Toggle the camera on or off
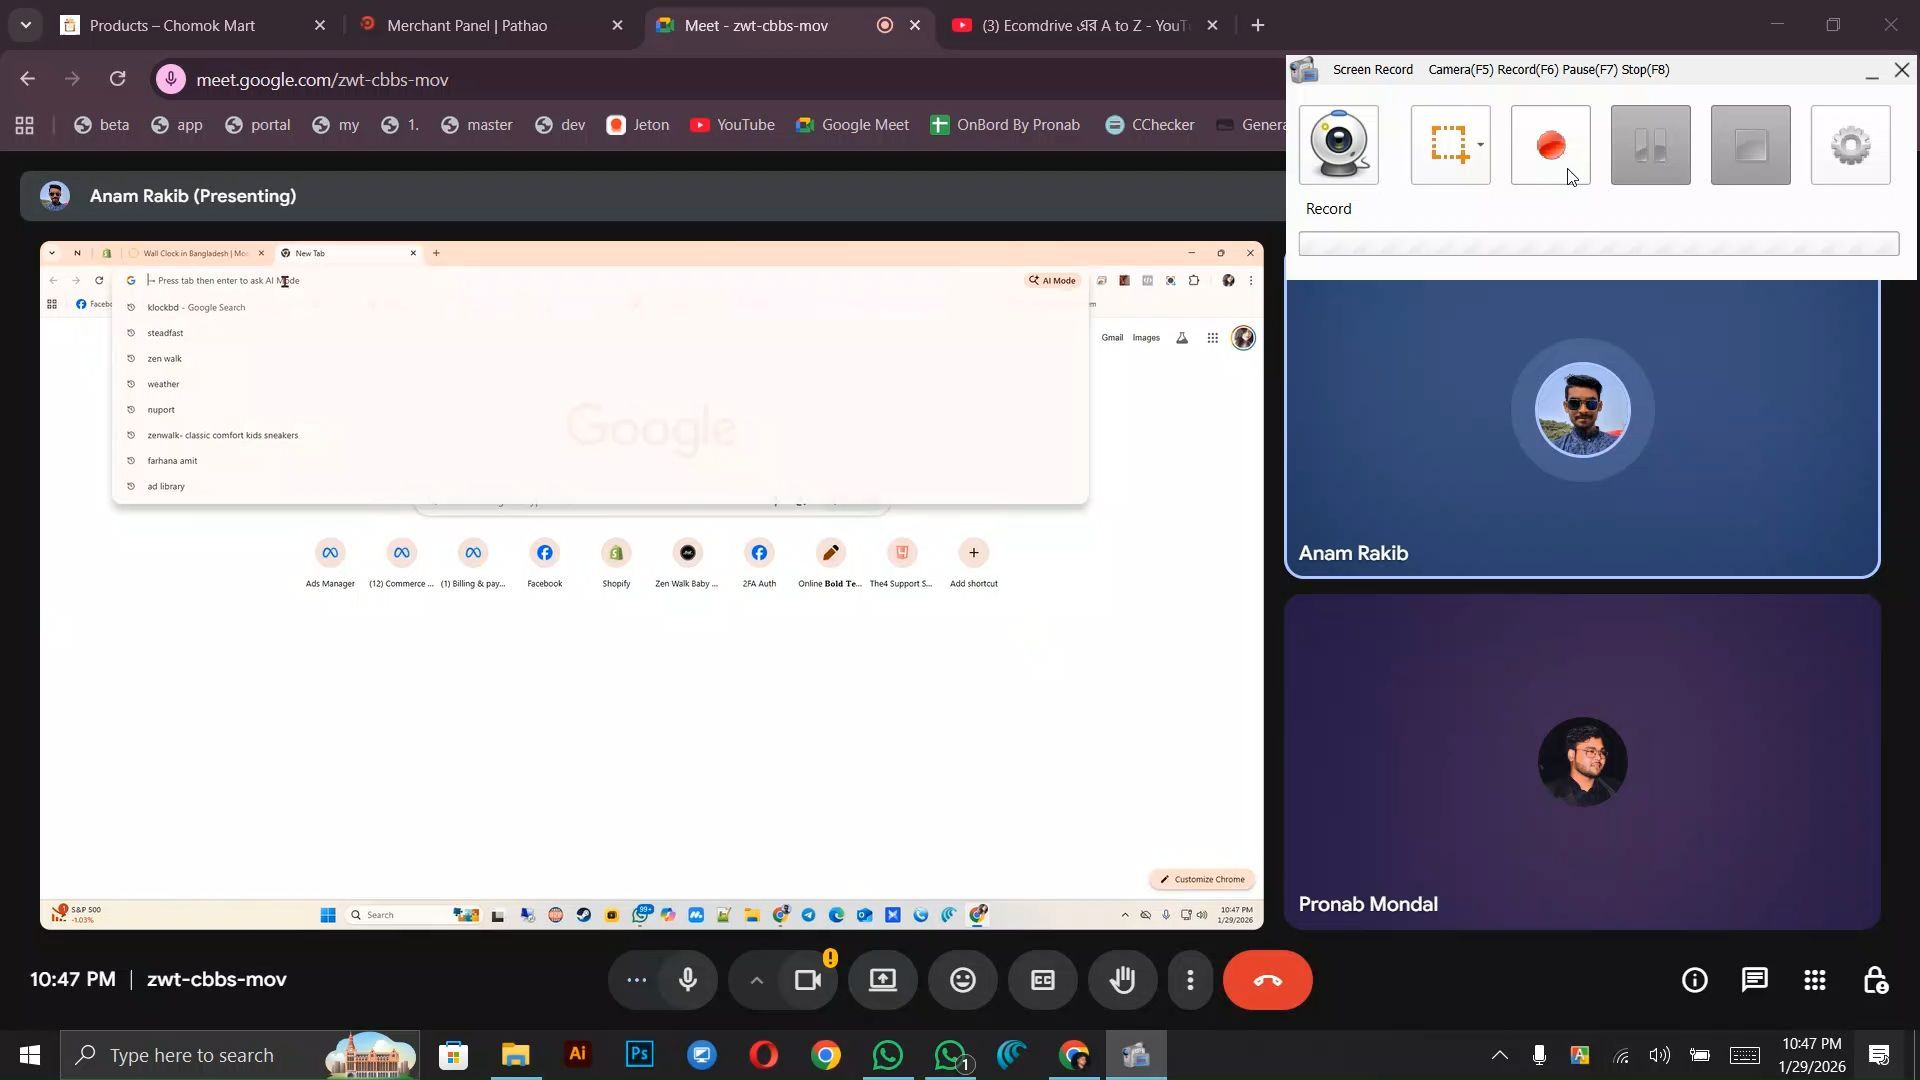The height and width of the screenshot is (1080, 1920). click(x=807, y=980)
